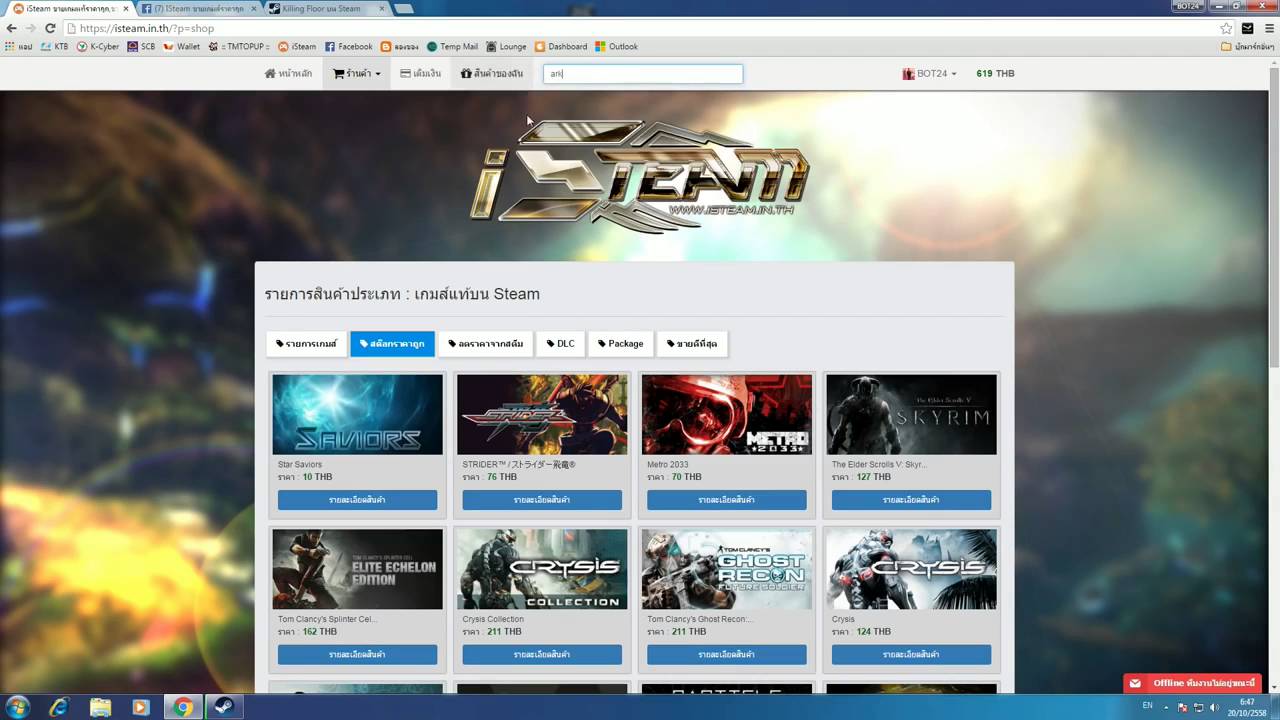
Task: Open the Lounge bookmark
Action: point(506,46)
